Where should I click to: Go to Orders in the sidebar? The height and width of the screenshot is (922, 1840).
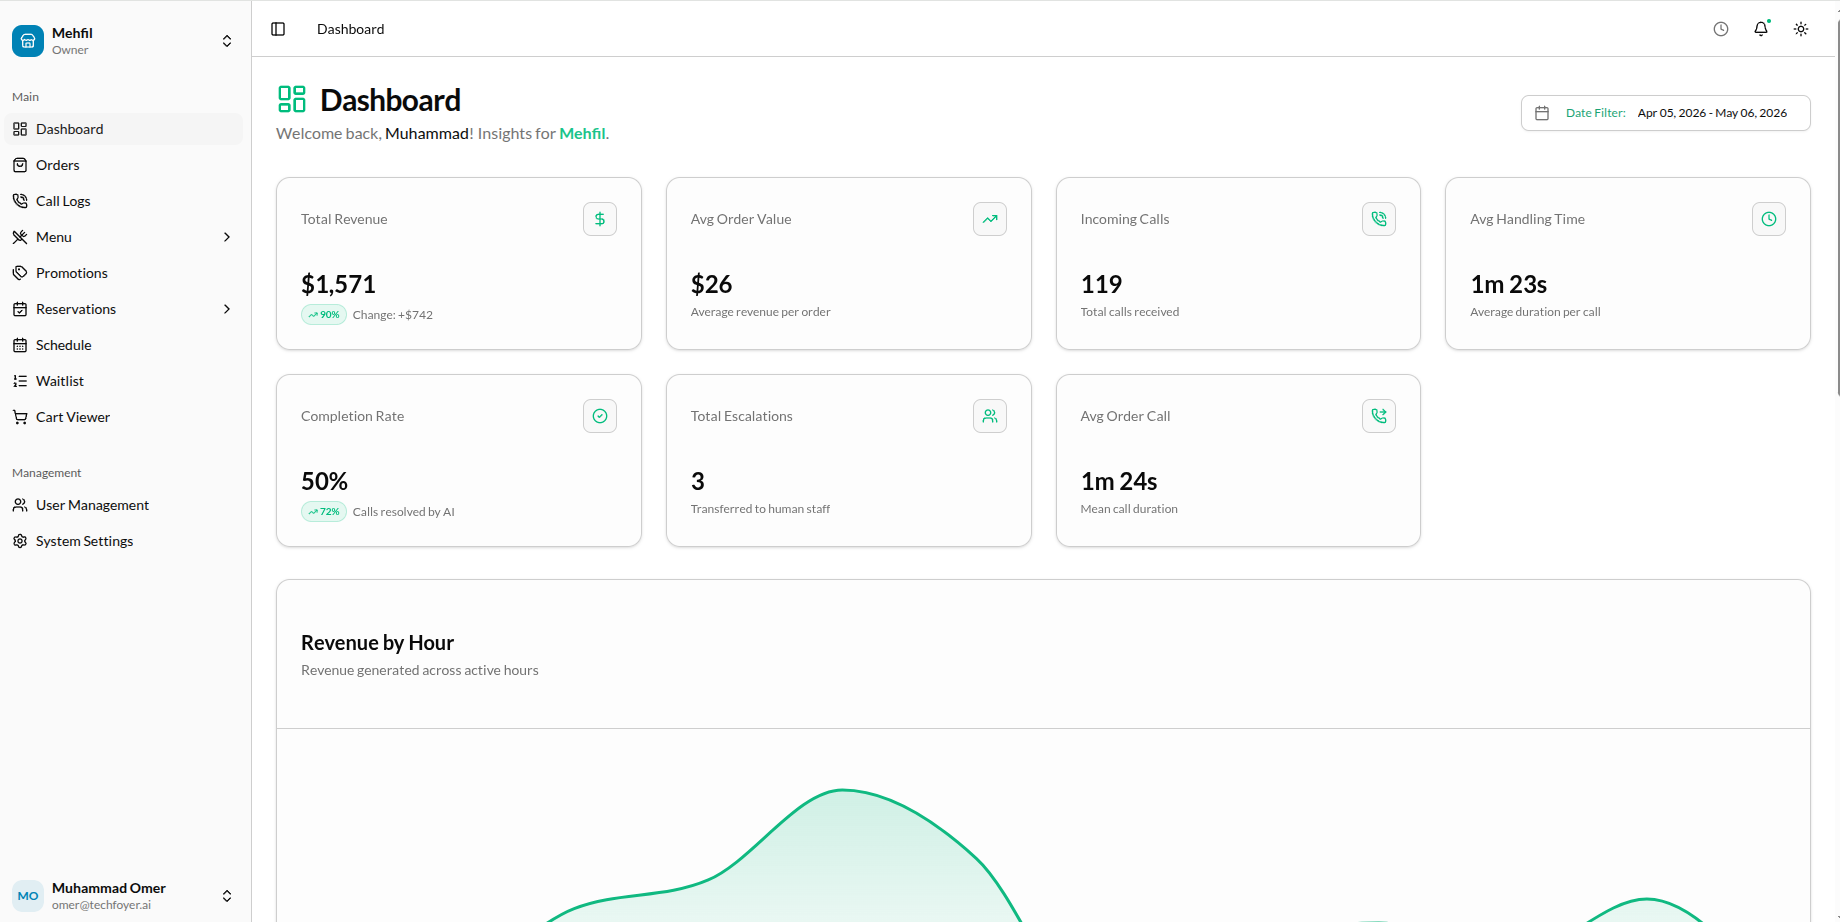(x=125, y=165)
